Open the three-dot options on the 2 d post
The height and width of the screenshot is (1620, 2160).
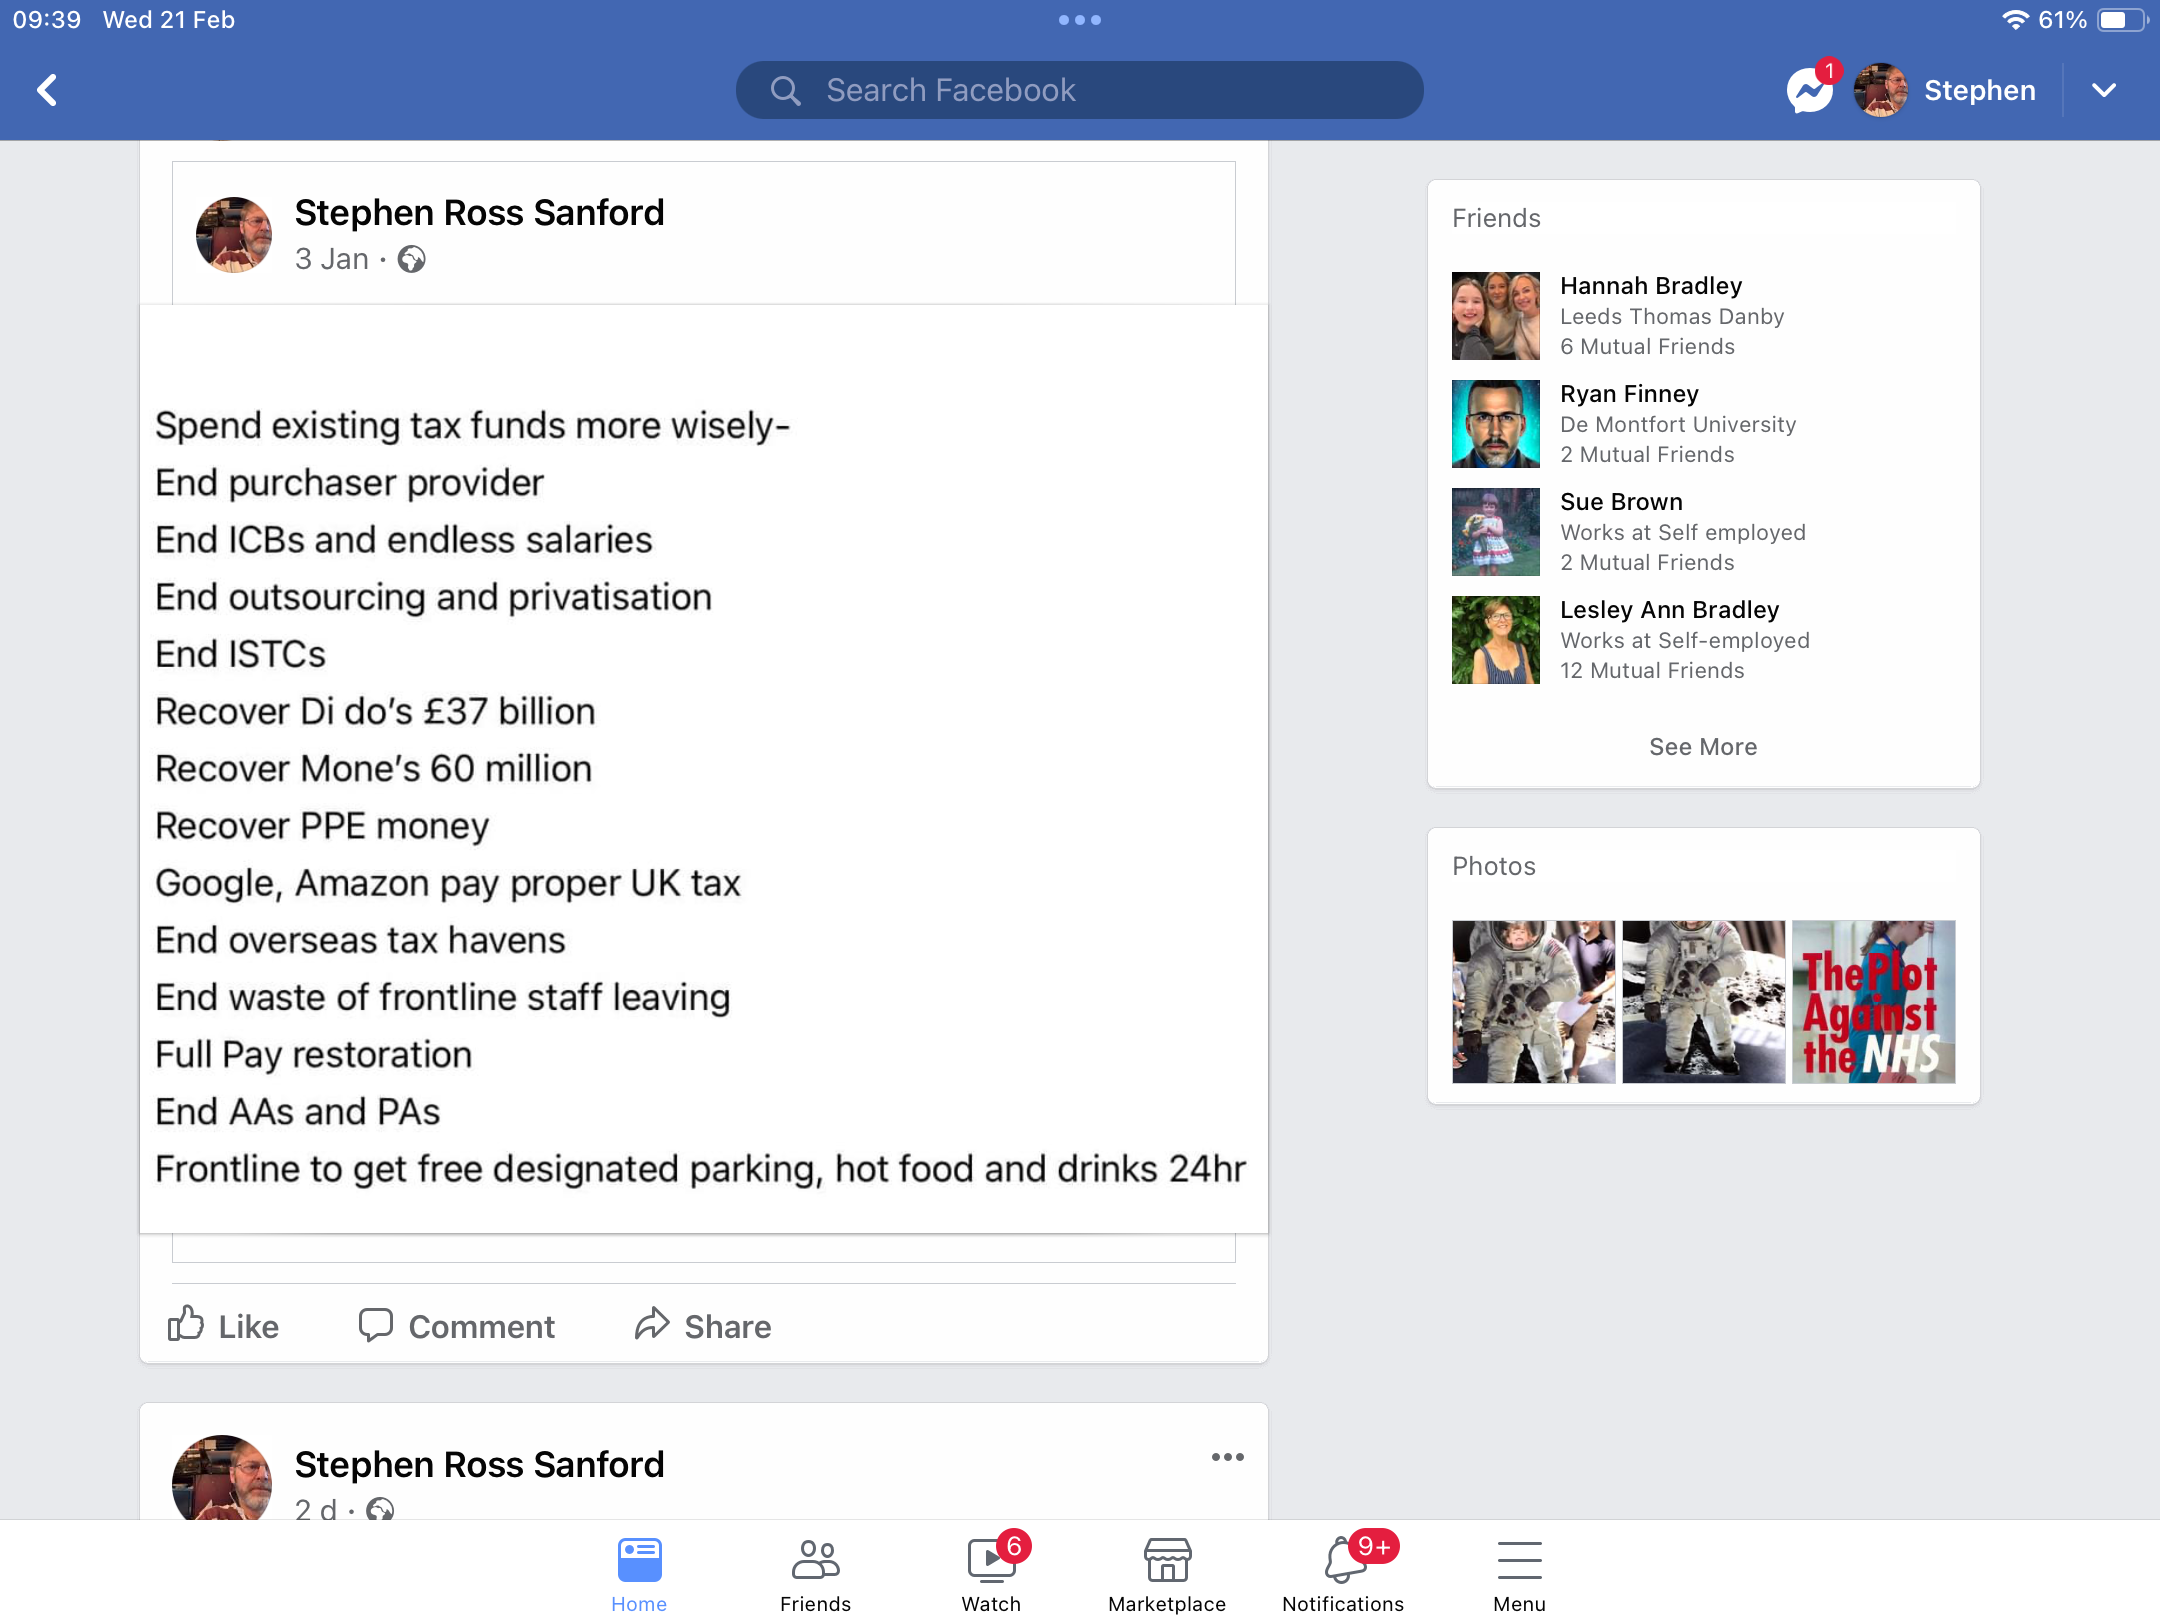pos(1228,1457)
